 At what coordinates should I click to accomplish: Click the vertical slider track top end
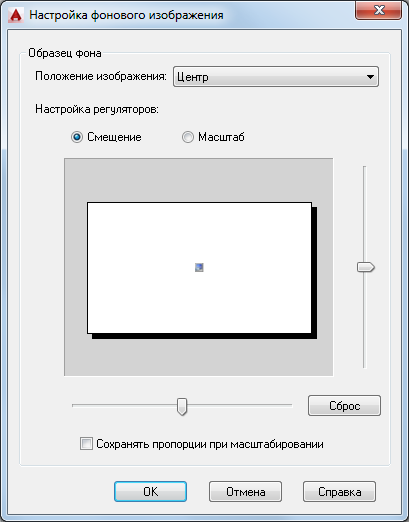tap(364, 169)
